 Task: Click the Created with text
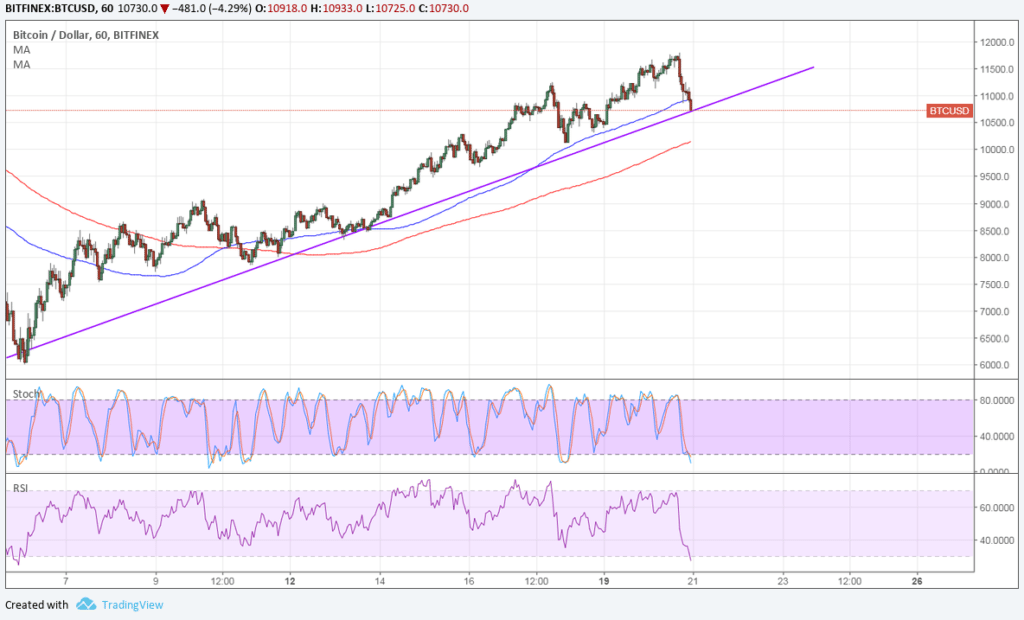35,605
